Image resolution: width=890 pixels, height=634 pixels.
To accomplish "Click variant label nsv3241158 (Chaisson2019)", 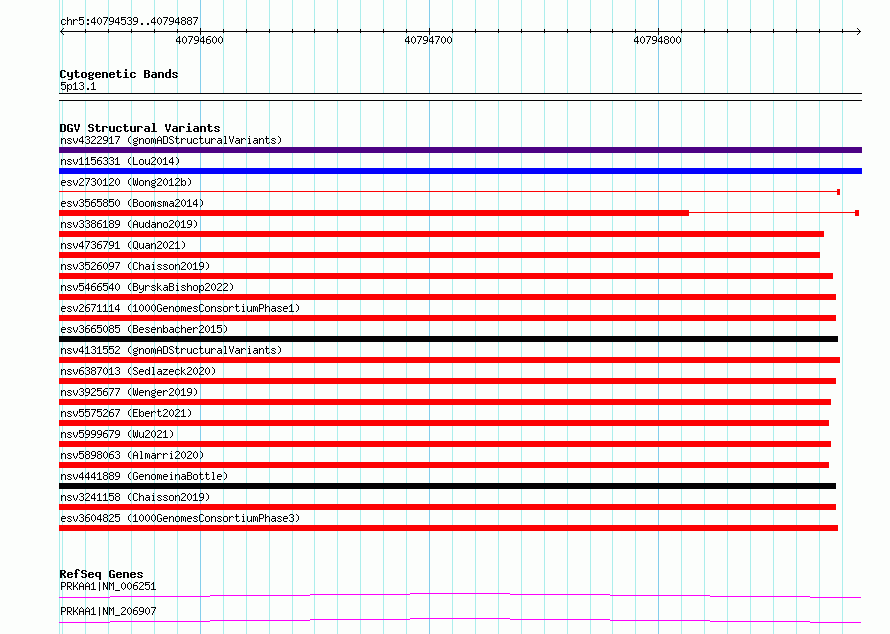I will (135, 497).
